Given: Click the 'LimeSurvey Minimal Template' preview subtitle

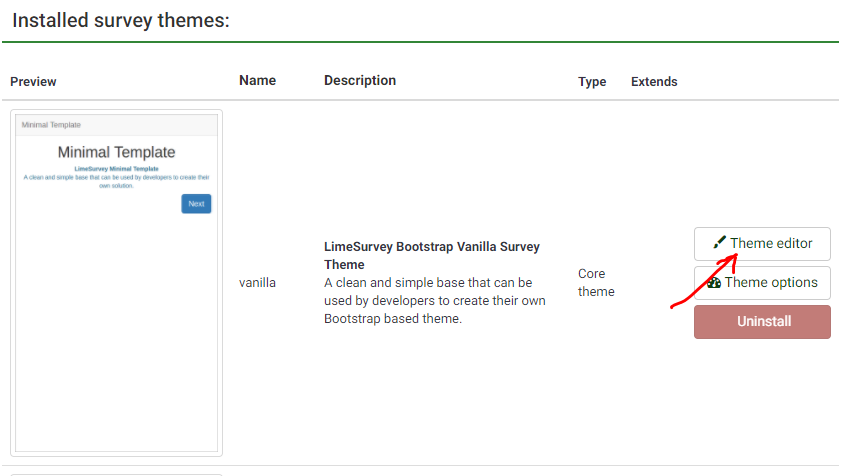Looking at the screenshot, I should click(116, 169).
